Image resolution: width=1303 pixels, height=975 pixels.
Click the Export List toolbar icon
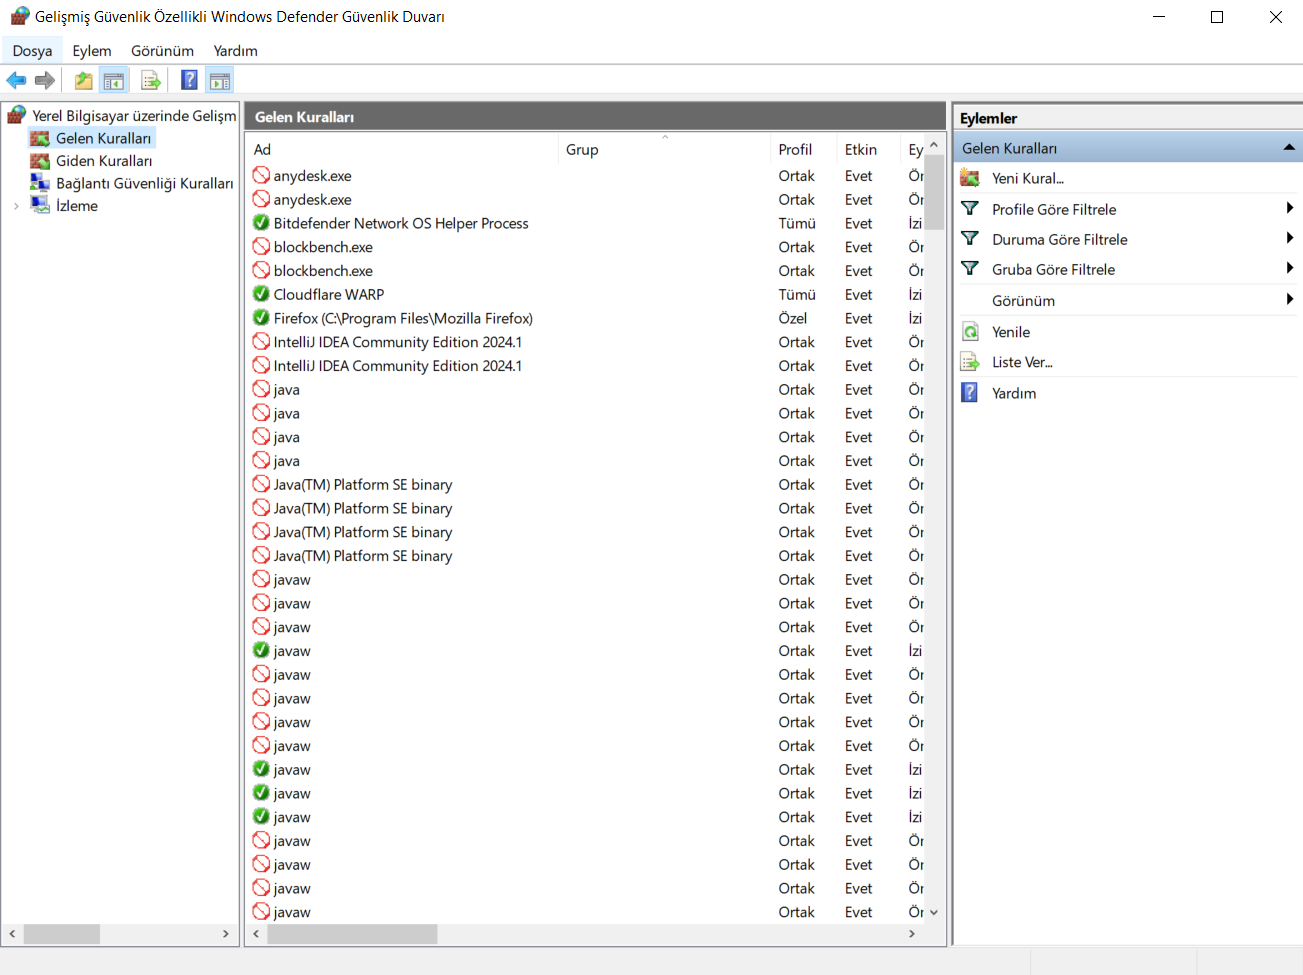[x=151, y=81]
